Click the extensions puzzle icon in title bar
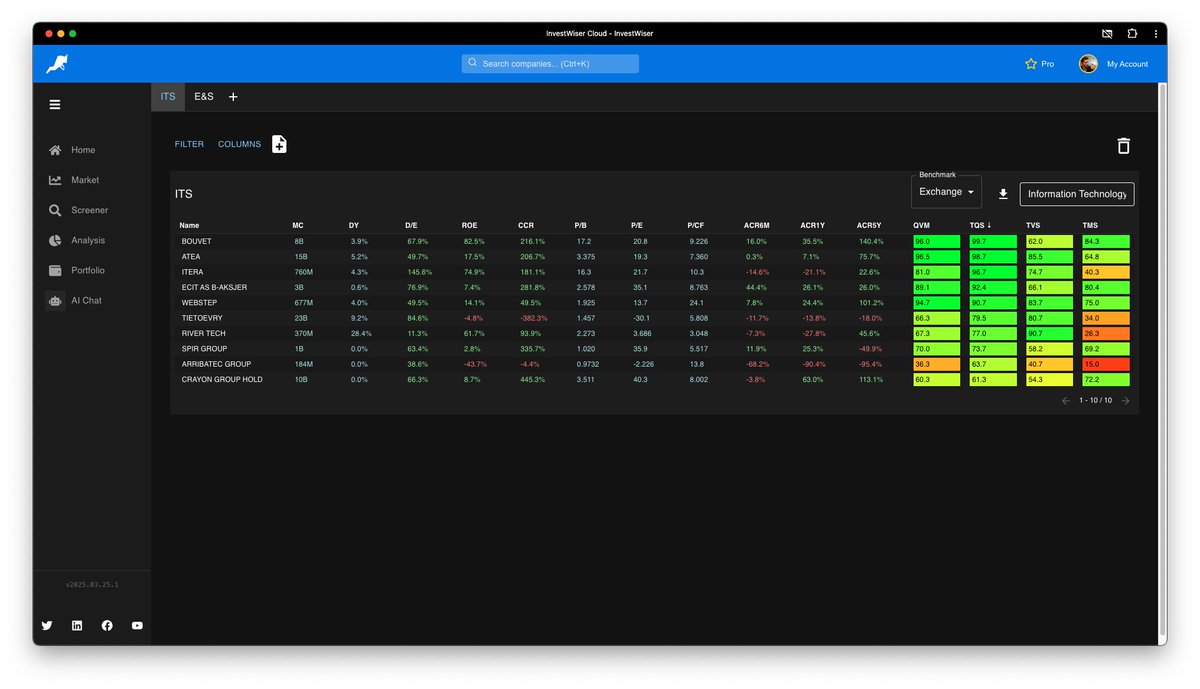Image resolution: width=1200 pixels, height=689 pixels. 1132,33
